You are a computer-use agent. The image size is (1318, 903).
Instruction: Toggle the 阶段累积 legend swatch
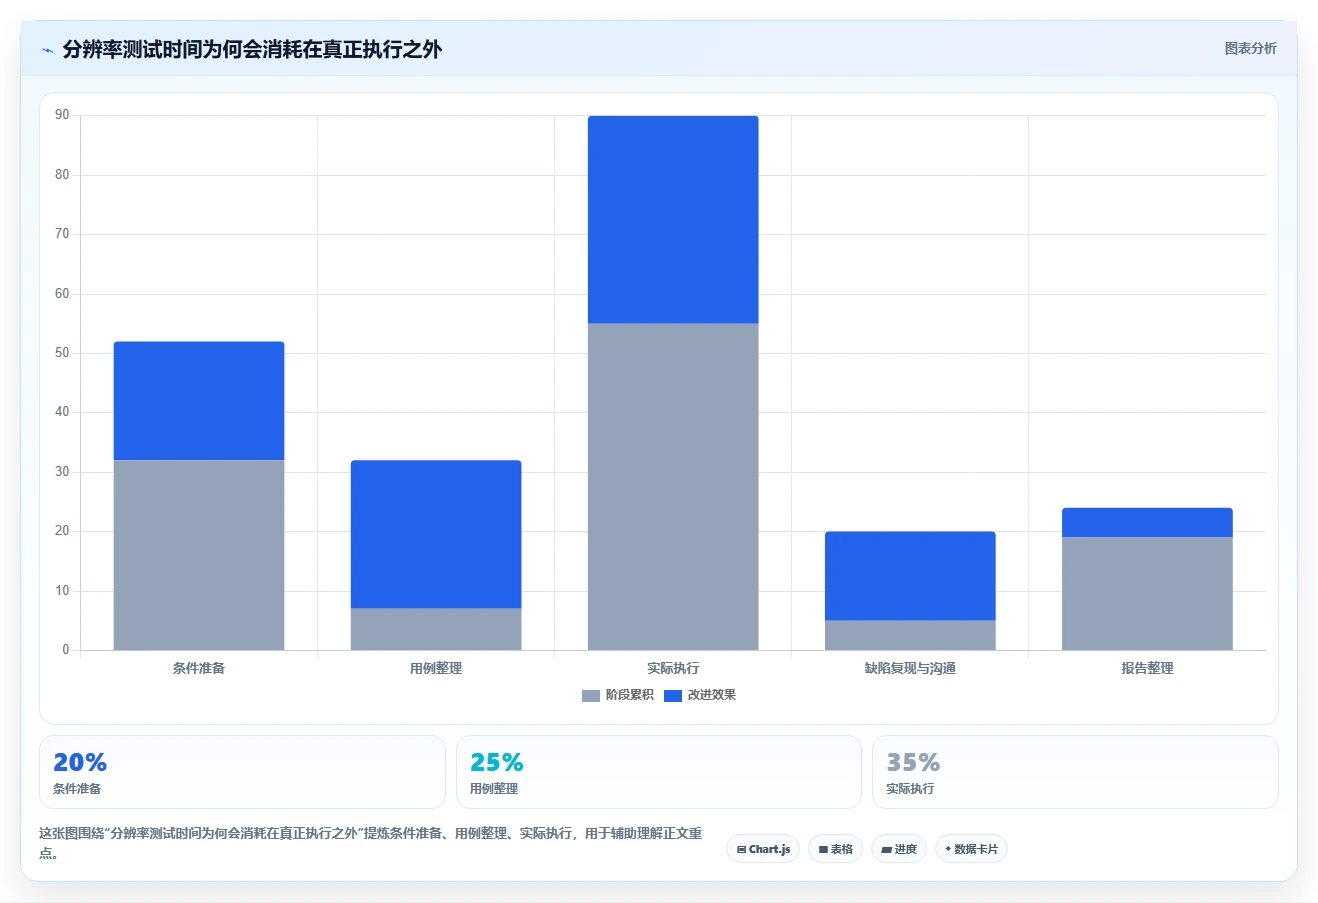pos(591,695)
